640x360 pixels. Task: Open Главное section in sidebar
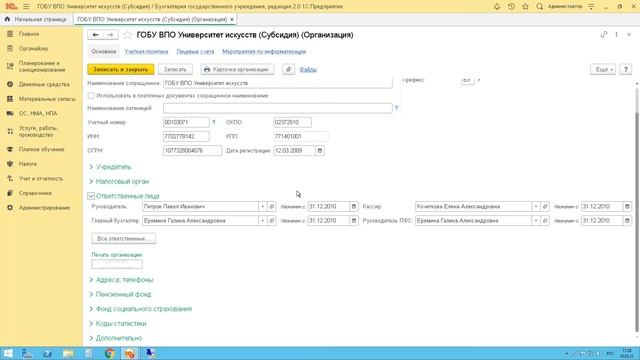(x=29, y=34)
